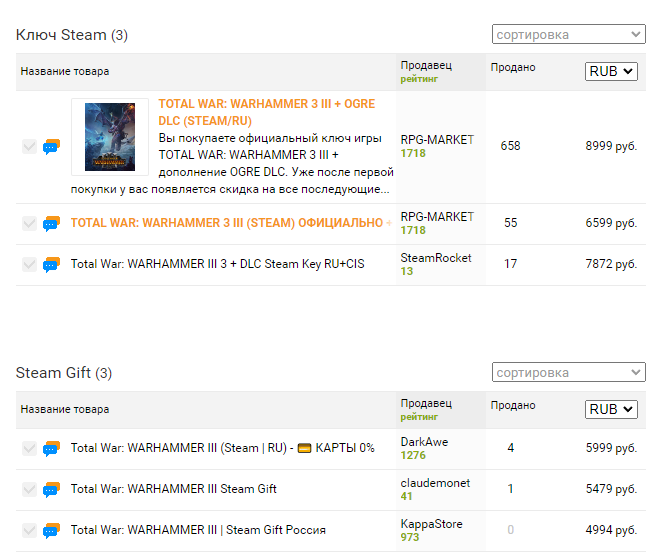Click chat icon next to SteamRocket listing
Screen dimensions: 659x559
51,265
